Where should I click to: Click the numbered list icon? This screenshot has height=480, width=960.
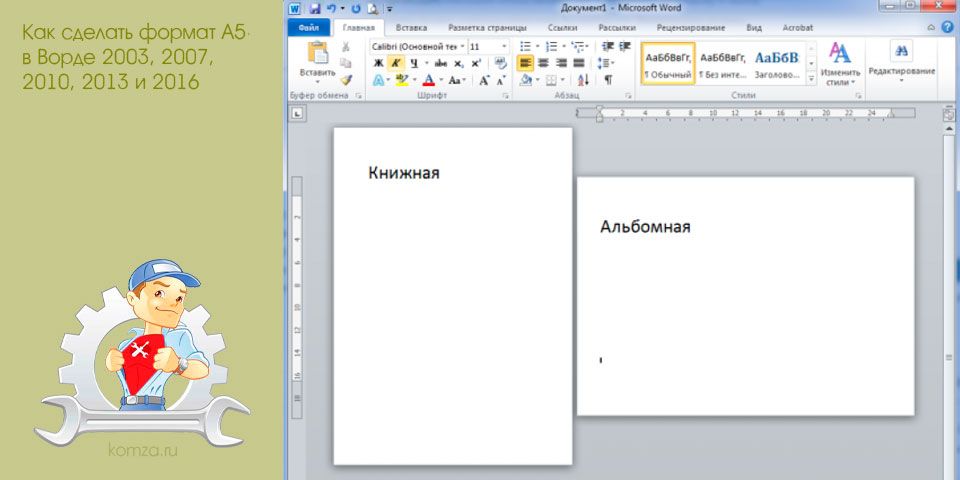click(x=552, y=47)
